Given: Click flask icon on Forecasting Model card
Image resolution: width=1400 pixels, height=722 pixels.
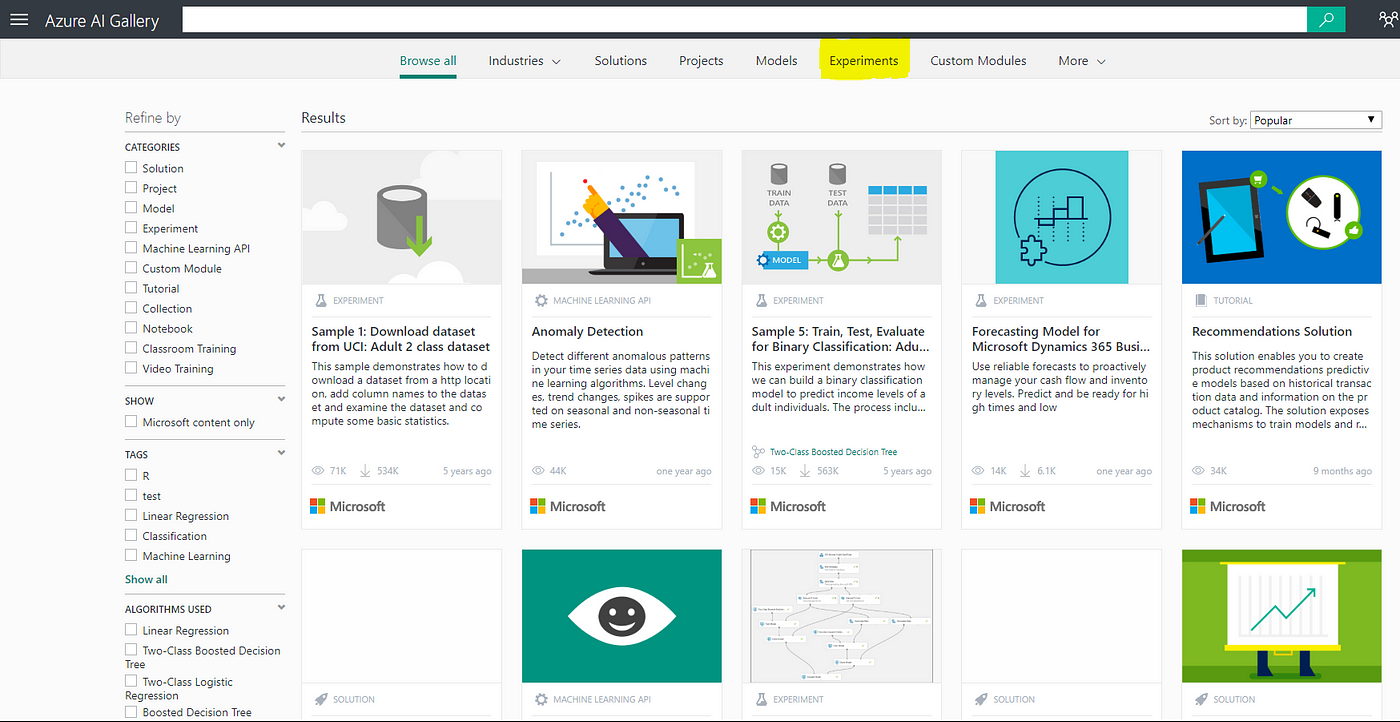Looking at the screenshot, I should tap(981, 300).
